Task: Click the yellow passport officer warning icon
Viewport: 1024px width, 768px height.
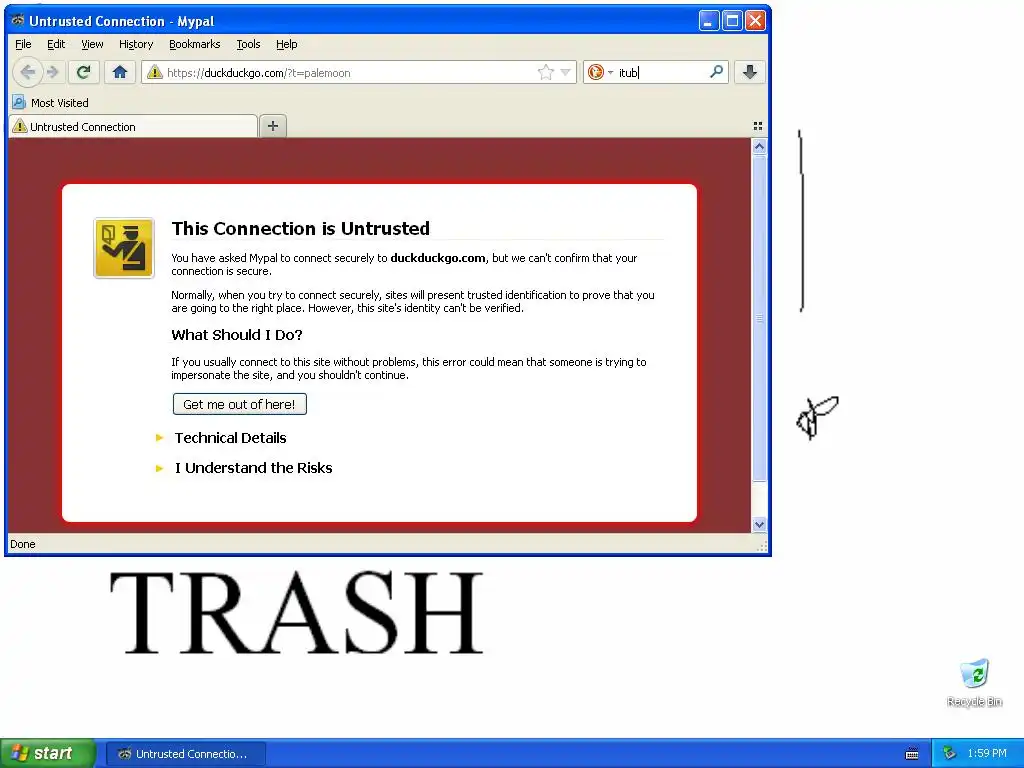Action: [124, 248]
